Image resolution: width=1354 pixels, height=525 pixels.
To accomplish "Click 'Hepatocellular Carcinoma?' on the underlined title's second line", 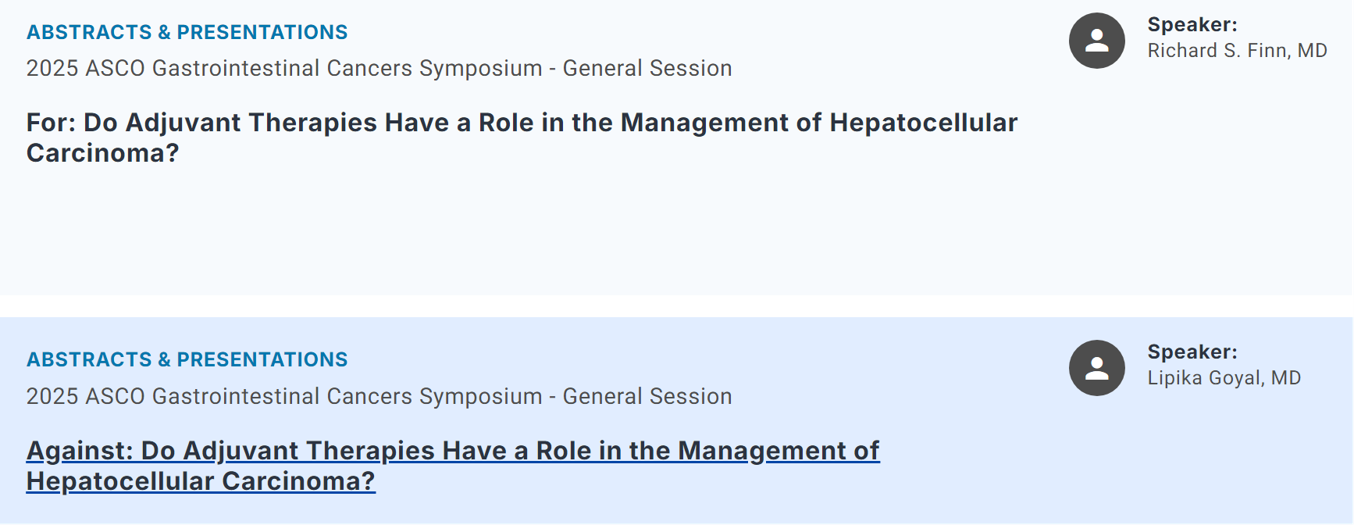I will tap(201, 482).
